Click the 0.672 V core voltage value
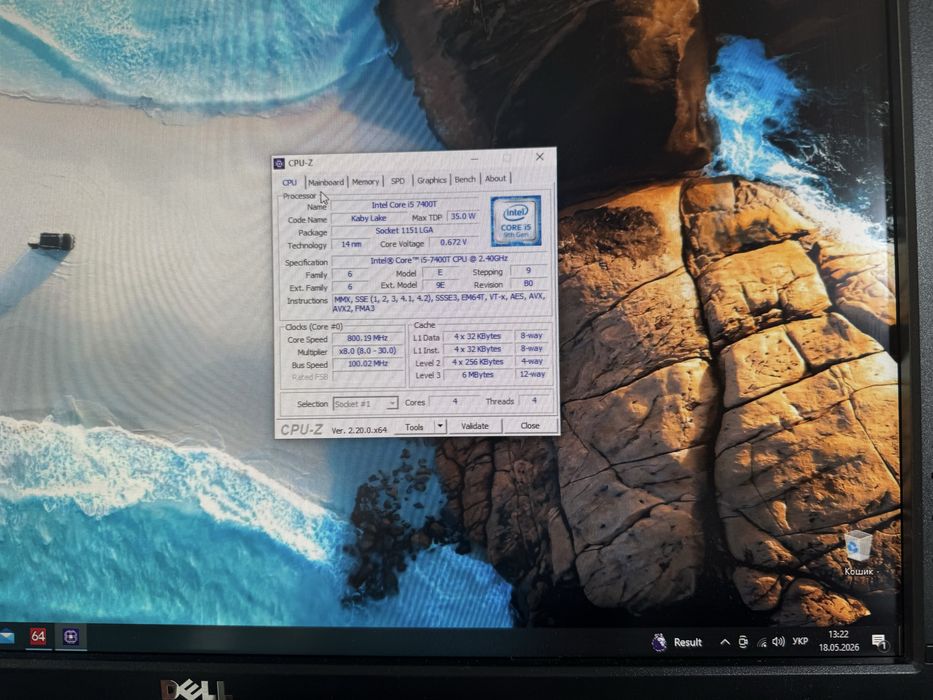This screenshot has height=700, width=933. [453, 242]
